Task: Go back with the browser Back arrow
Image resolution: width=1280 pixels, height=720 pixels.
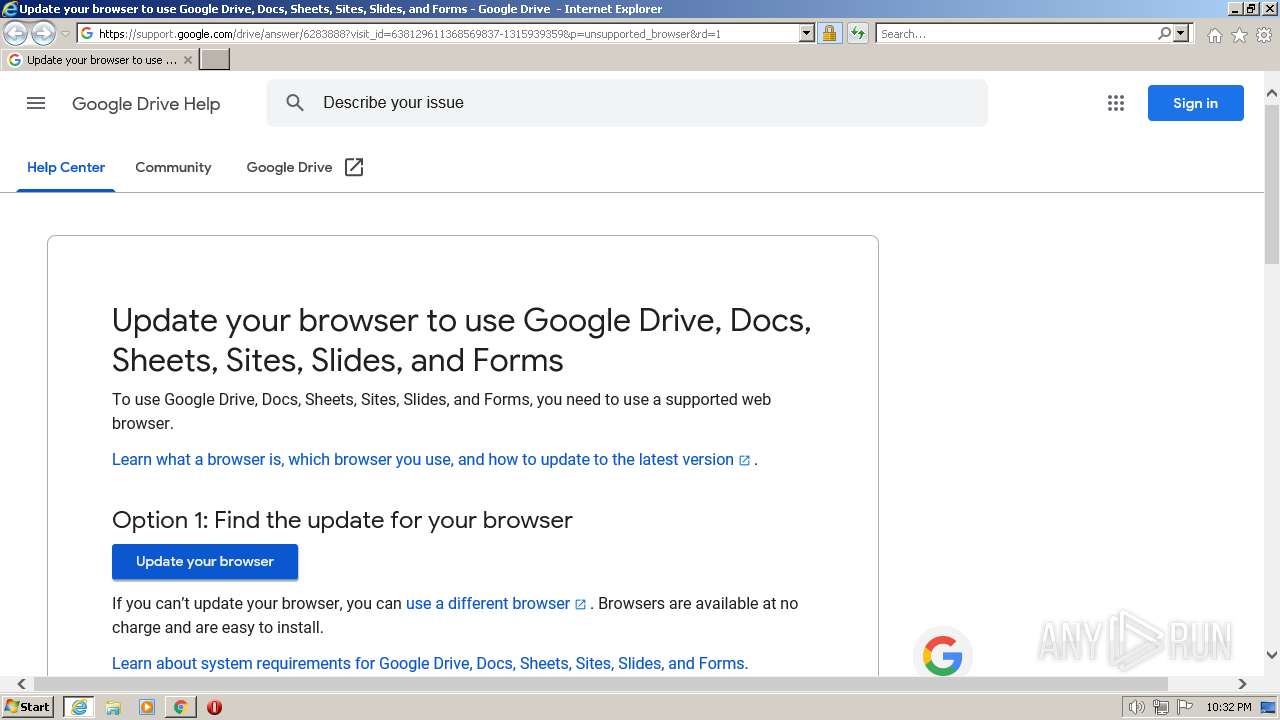Action: coord(15,34)
